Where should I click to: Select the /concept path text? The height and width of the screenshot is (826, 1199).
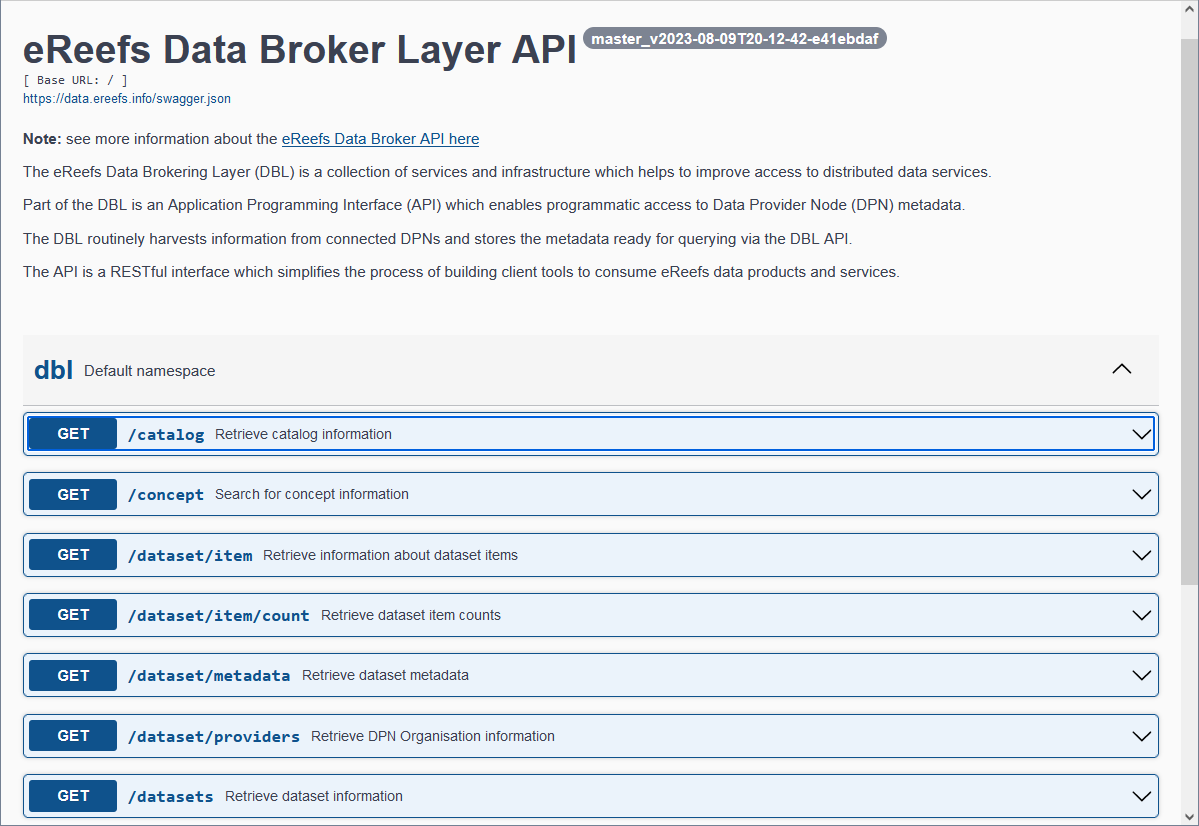(x=166, y=495)
